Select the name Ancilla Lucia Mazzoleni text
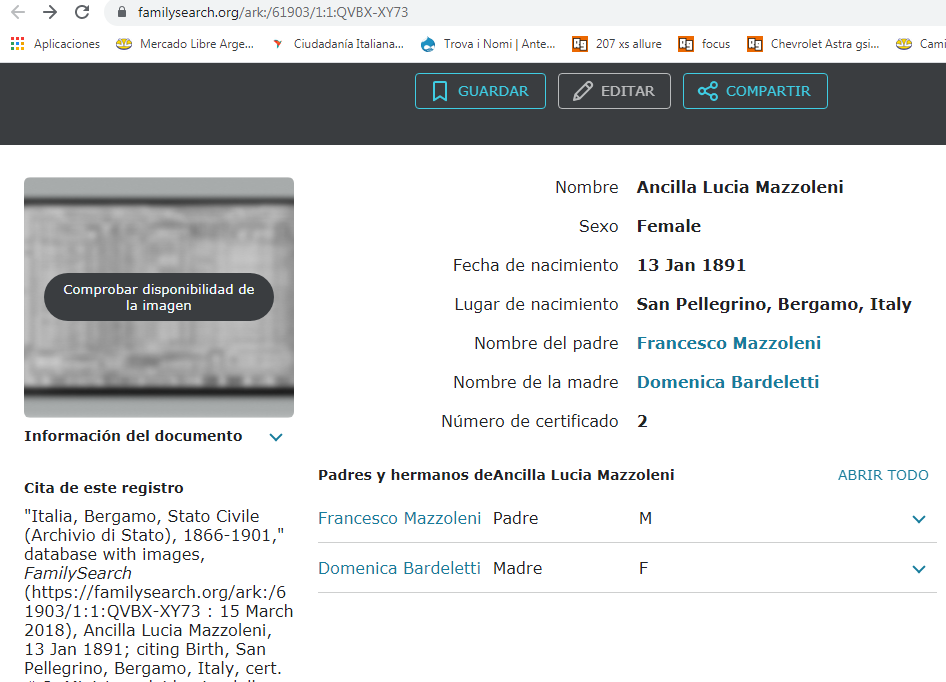 [x=740, y=187]
